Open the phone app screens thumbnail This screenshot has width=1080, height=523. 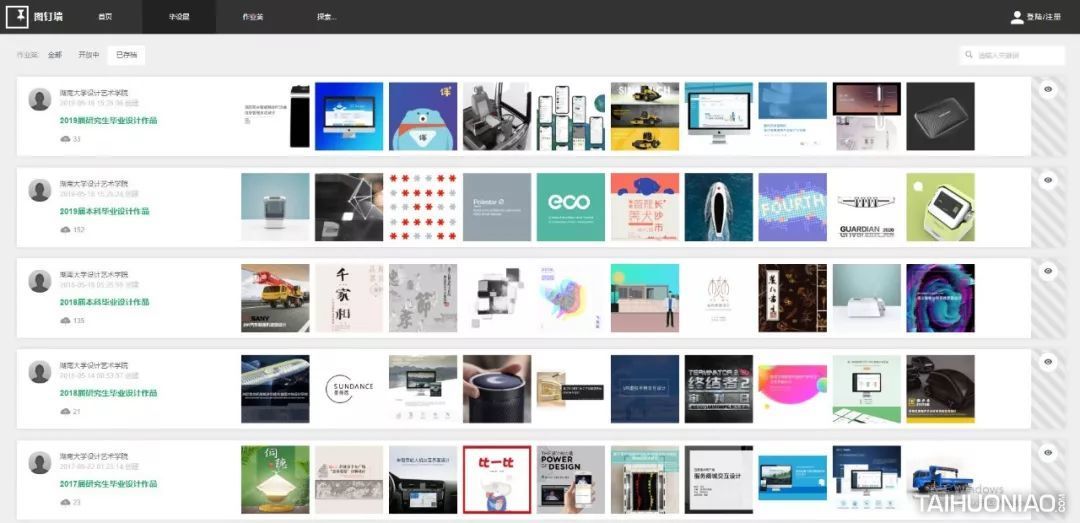tap(571, 116)
